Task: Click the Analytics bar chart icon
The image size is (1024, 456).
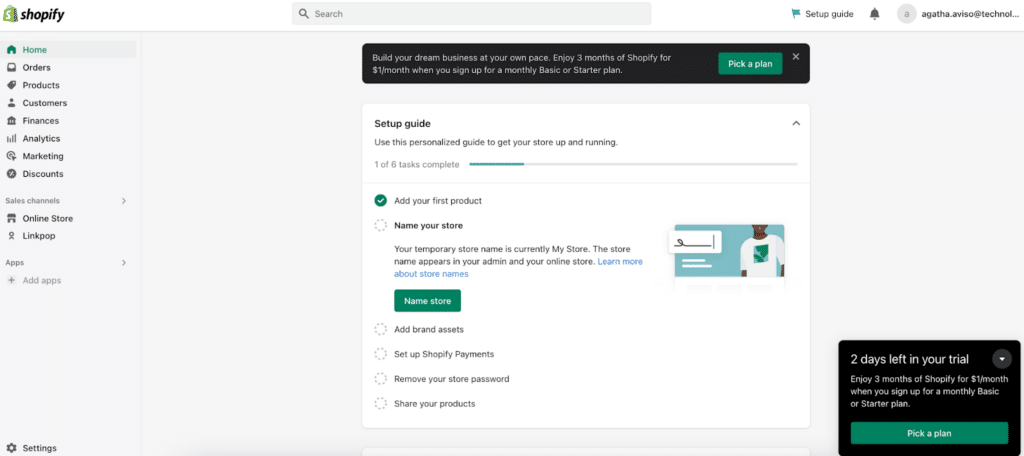Action: coord(11,138)
